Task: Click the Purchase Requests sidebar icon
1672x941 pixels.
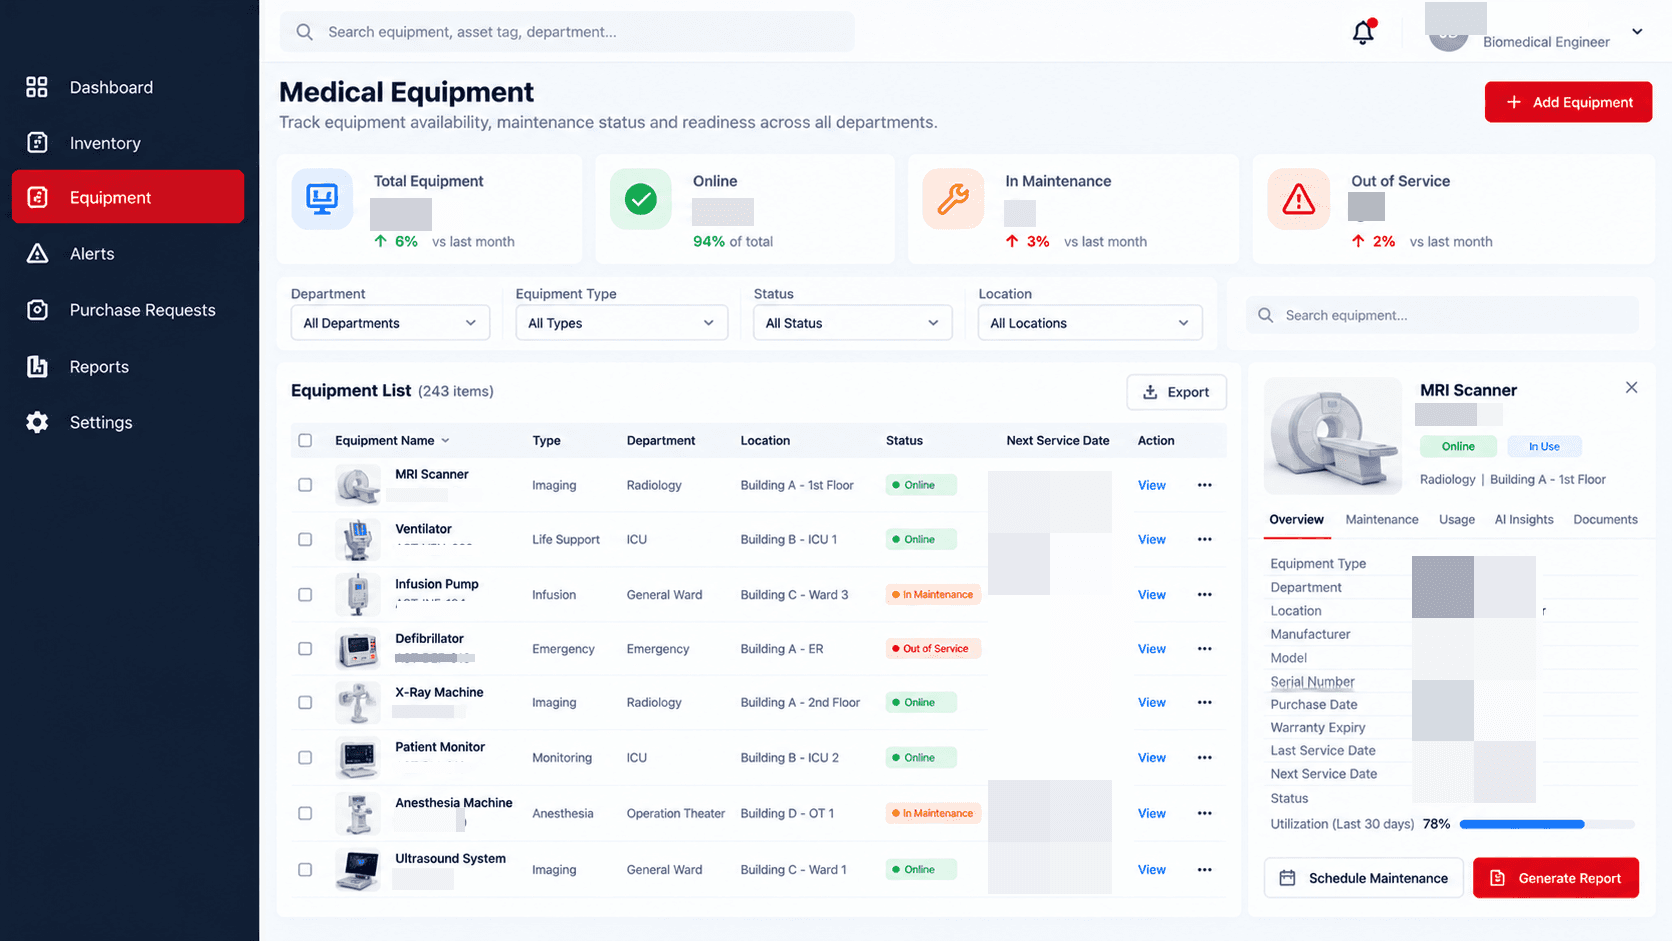Action: pos(37,310)
